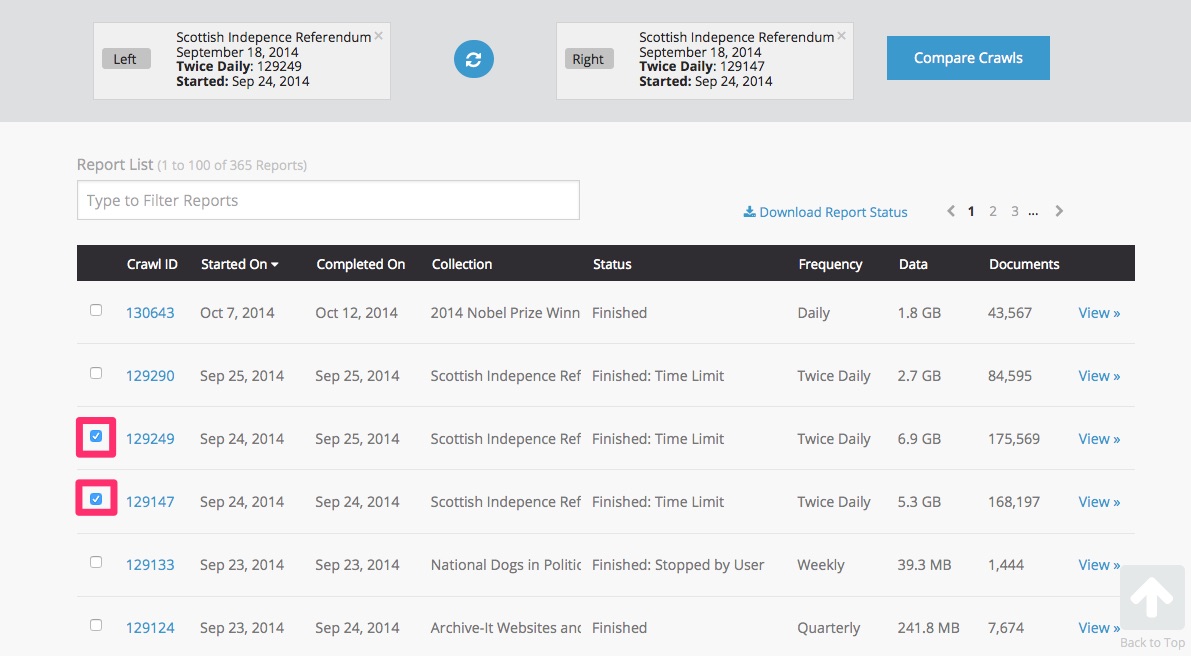
Task: Go to page 3 of reports
Action: [x=1014, y=211]
